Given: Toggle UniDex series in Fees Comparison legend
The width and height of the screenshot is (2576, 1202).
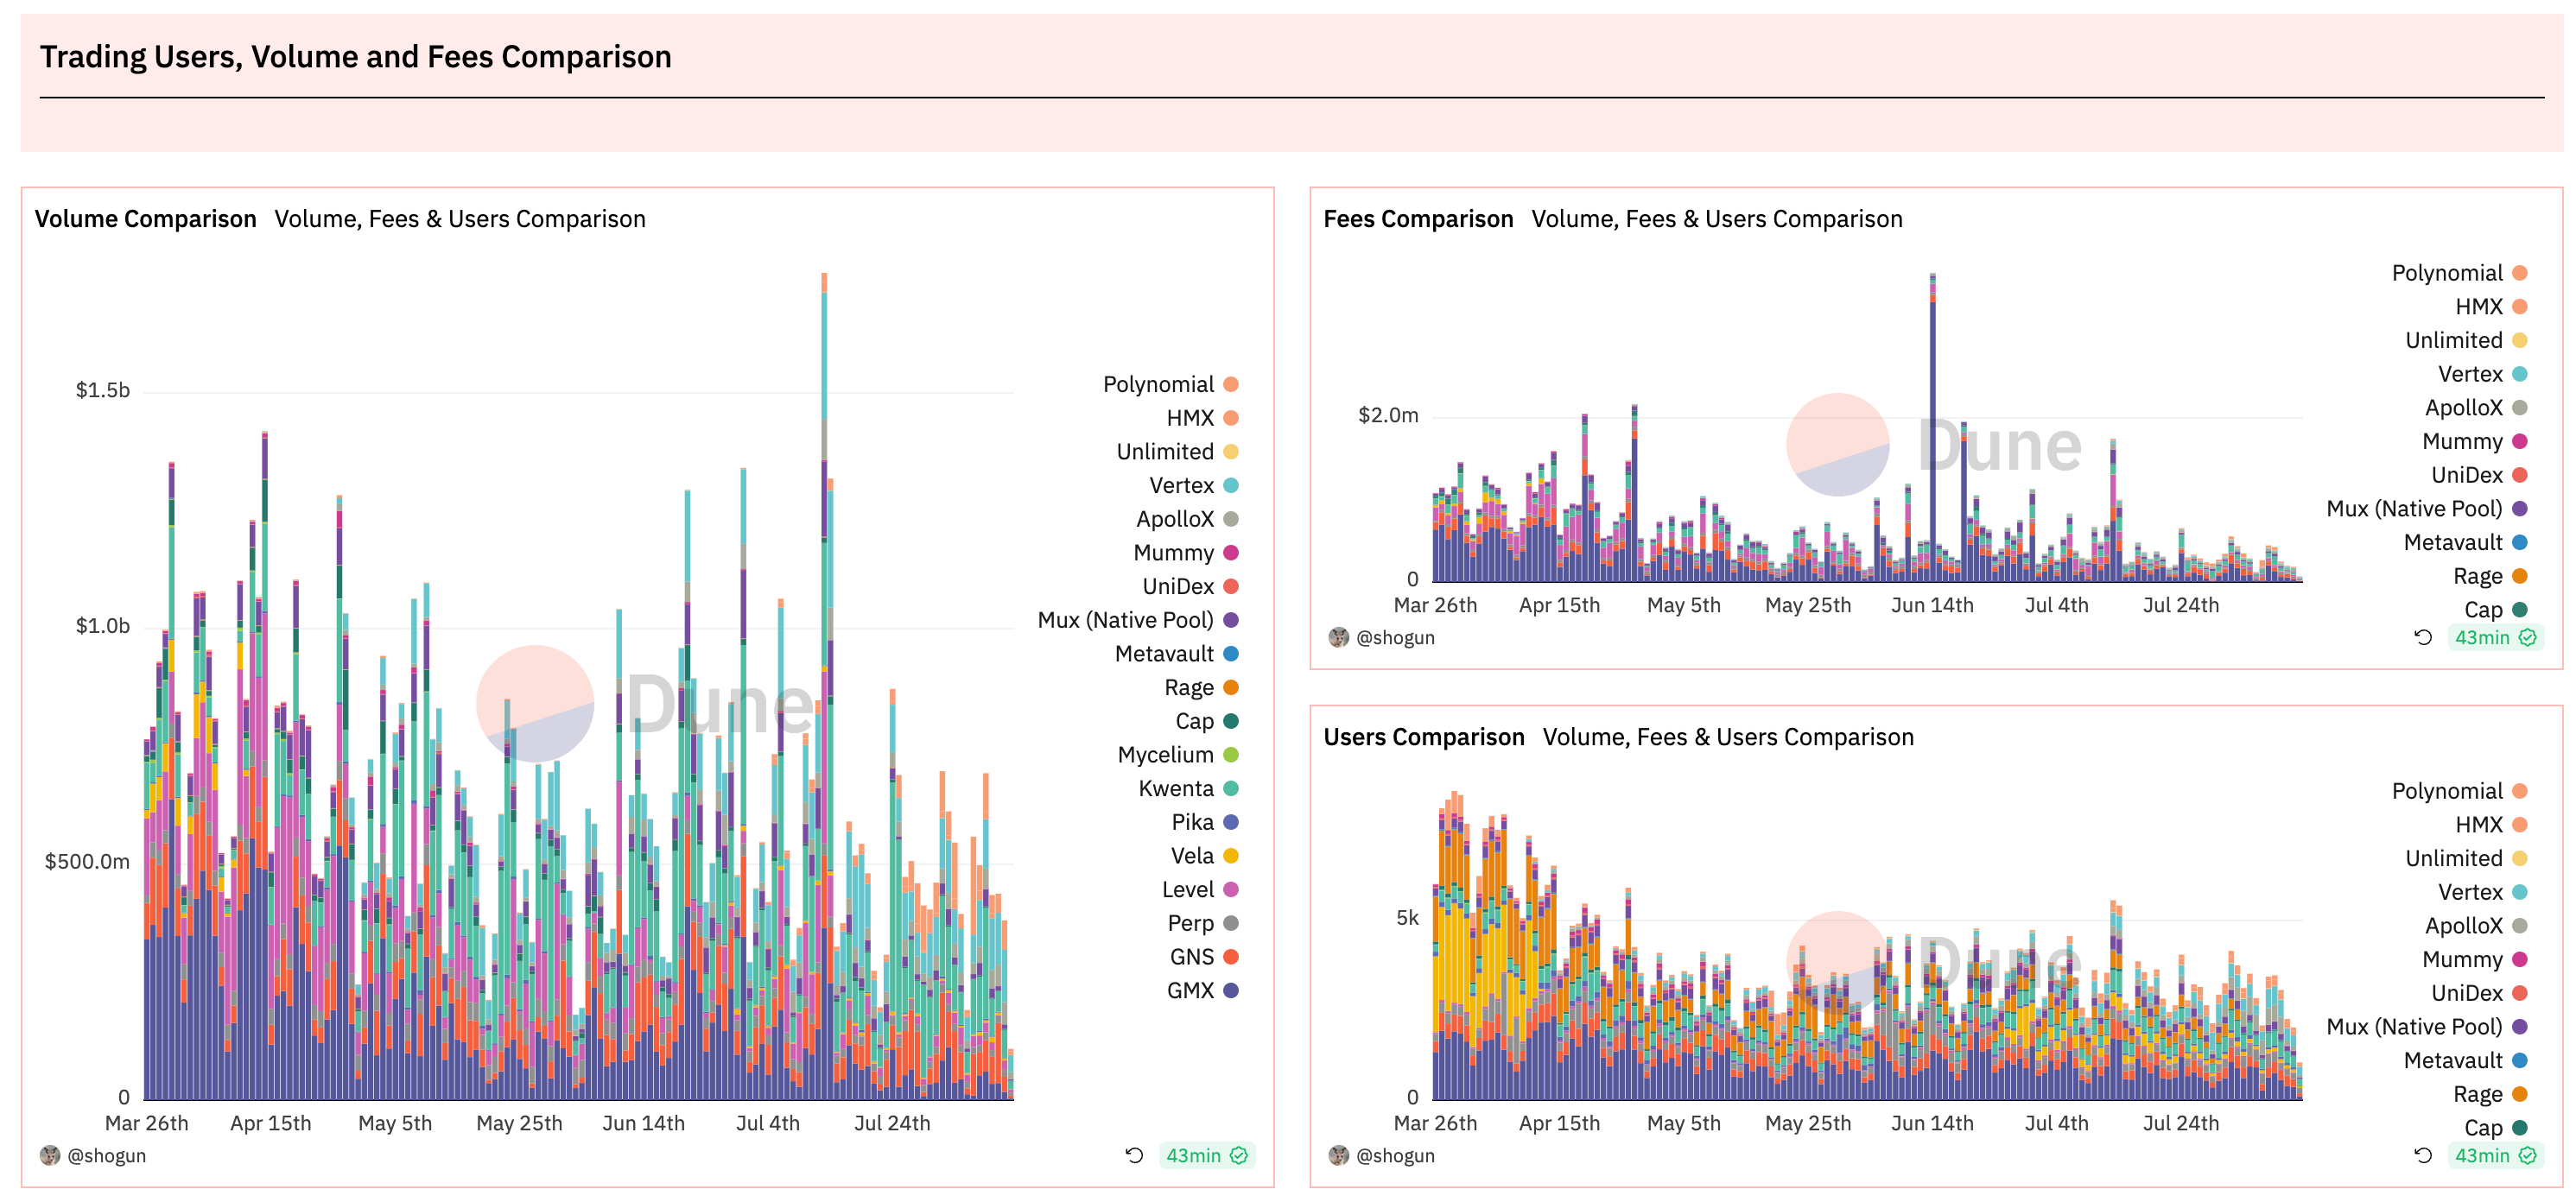Looking at the screenshot, I should pos(2480,475).
